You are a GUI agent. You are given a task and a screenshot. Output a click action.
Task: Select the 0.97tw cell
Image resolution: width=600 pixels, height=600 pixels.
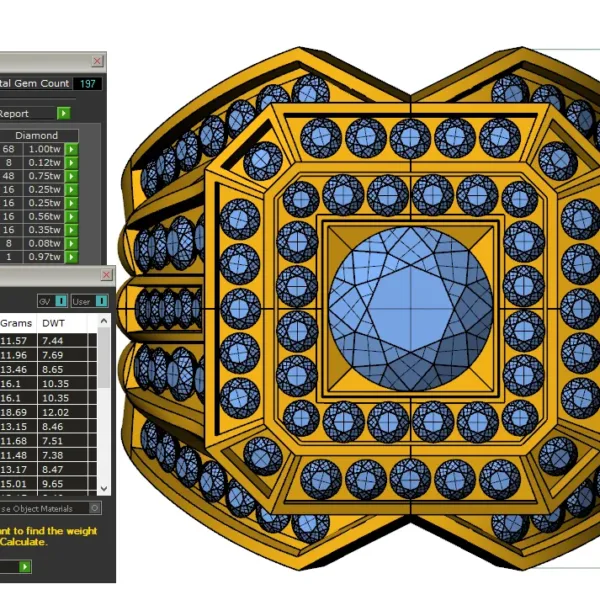[44, 257]
